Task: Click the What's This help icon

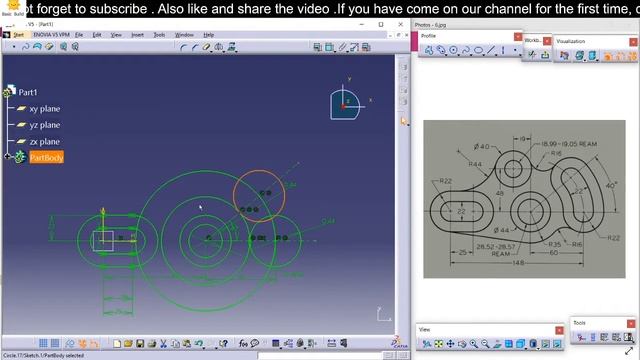Action: pos(223,344)
